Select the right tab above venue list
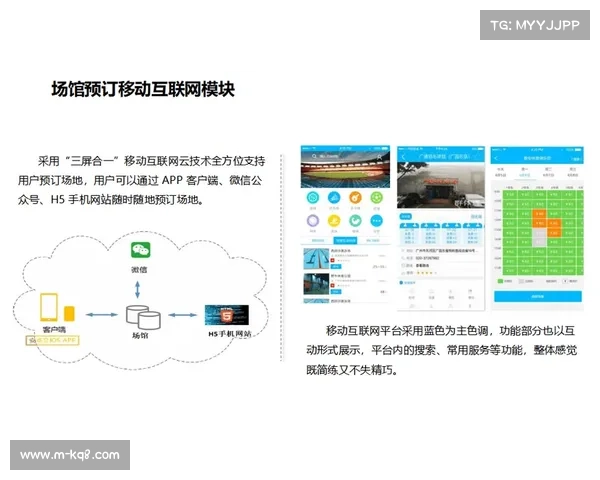 click(x=373, y=240)
